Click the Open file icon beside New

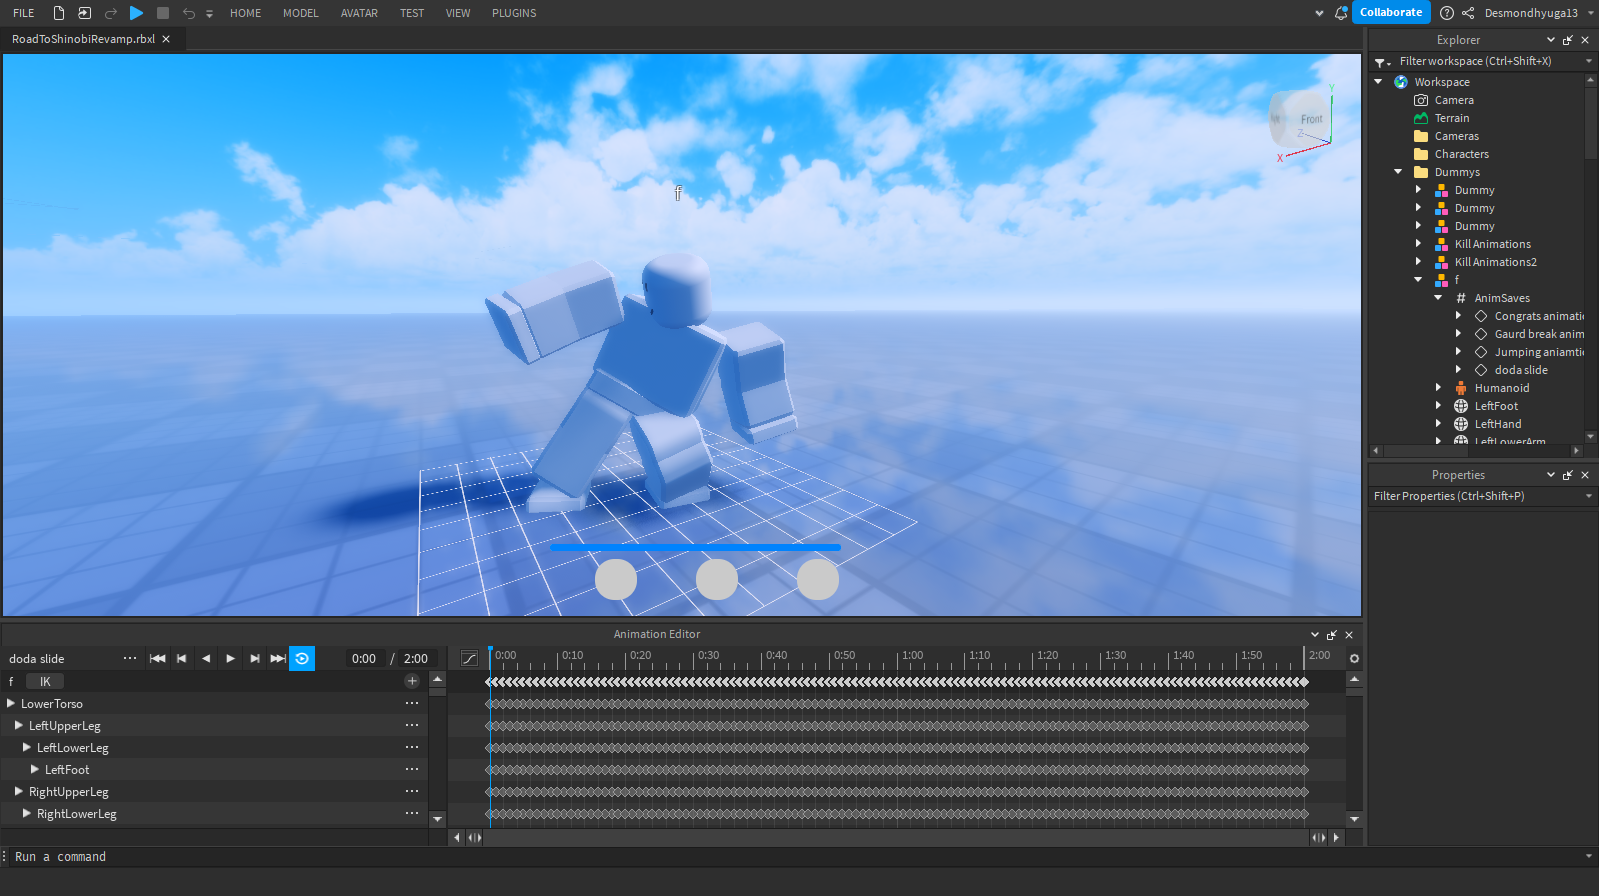[x=84, y=13]
